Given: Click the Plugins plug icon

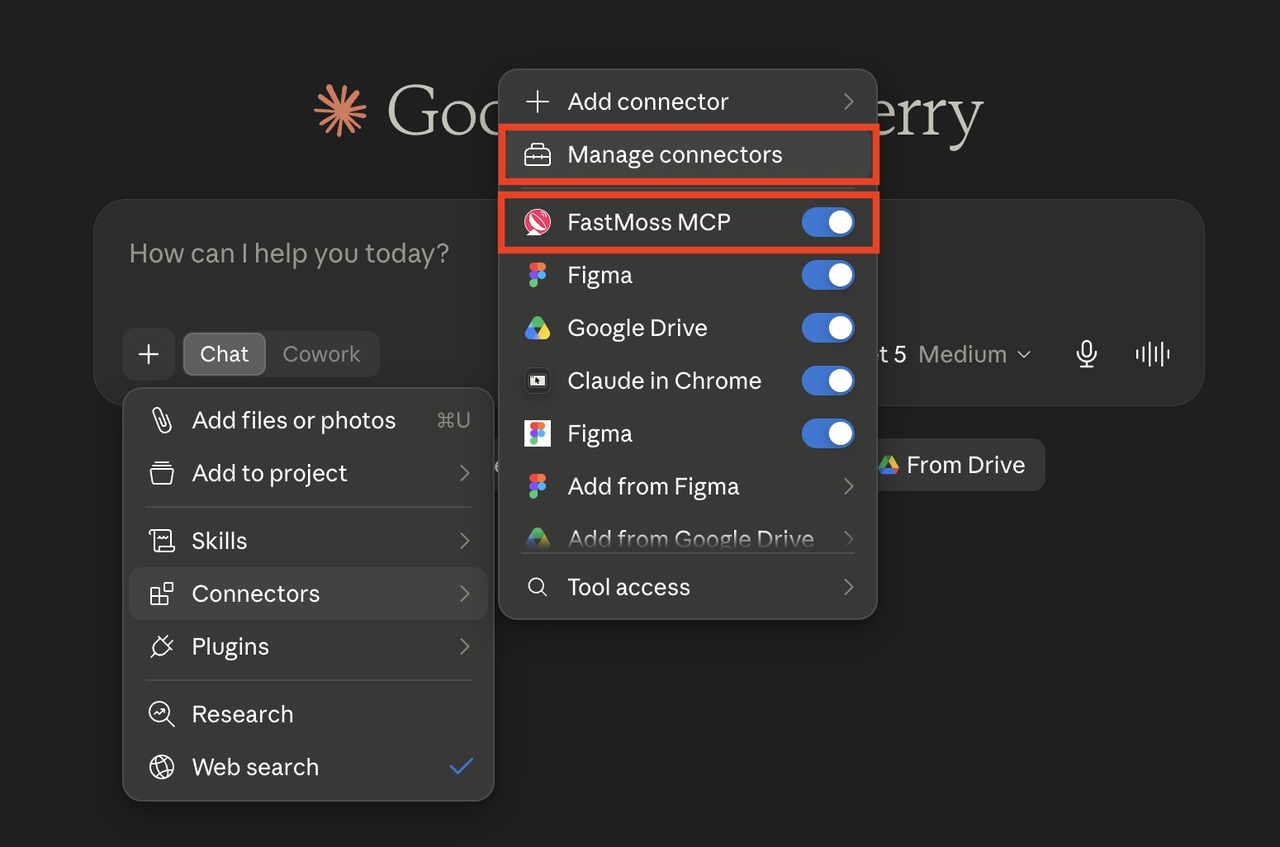Looking at the screenshot, I should point(161,647).
